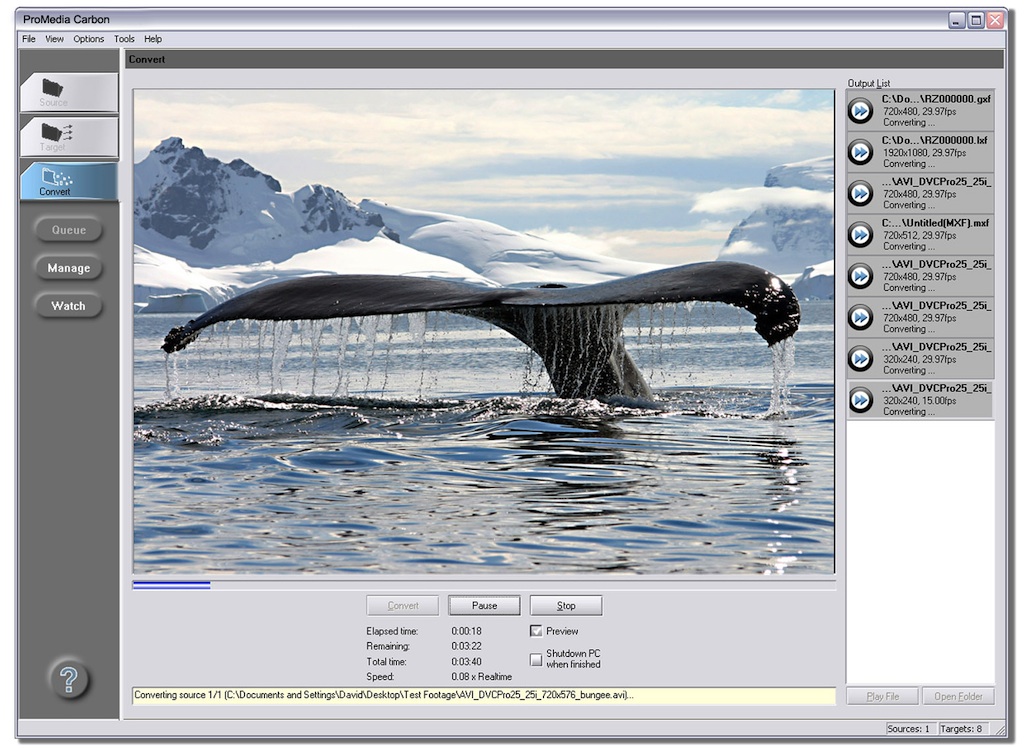The image size is (1024, 748).
Task: Click the Untitled(MXF).mxf output item icon
Action: 861,234
